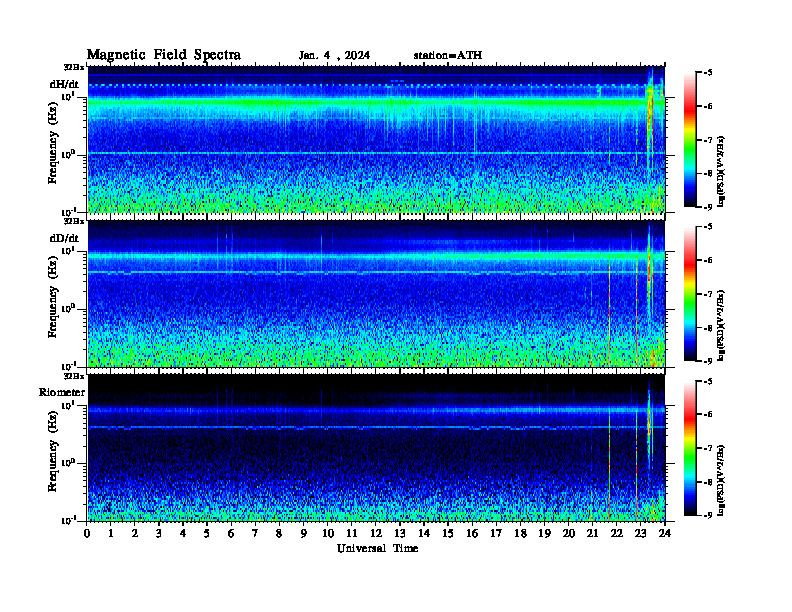This screenshot has width=792, height=612.
Task: Click the '-7' value on dH/dt color bar
Action: point(708,140)
